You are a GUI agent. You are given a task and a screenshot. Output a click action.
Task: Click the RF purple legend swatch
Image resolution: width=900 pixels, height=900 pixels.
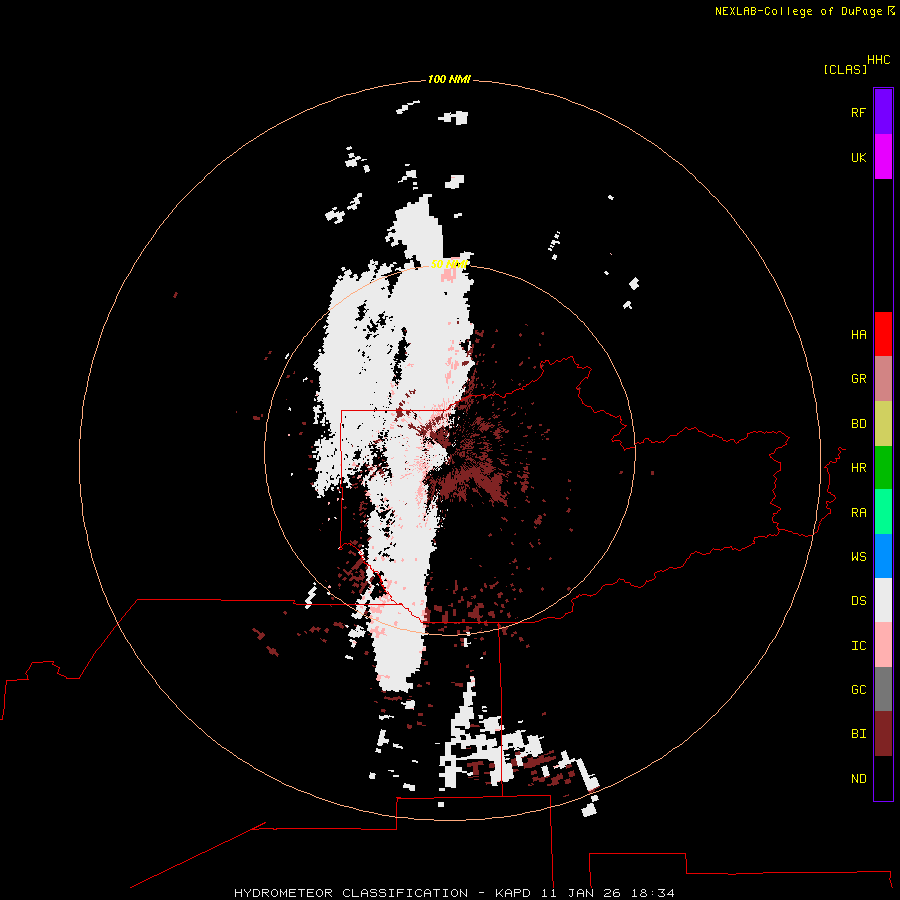tap(883, 112)
